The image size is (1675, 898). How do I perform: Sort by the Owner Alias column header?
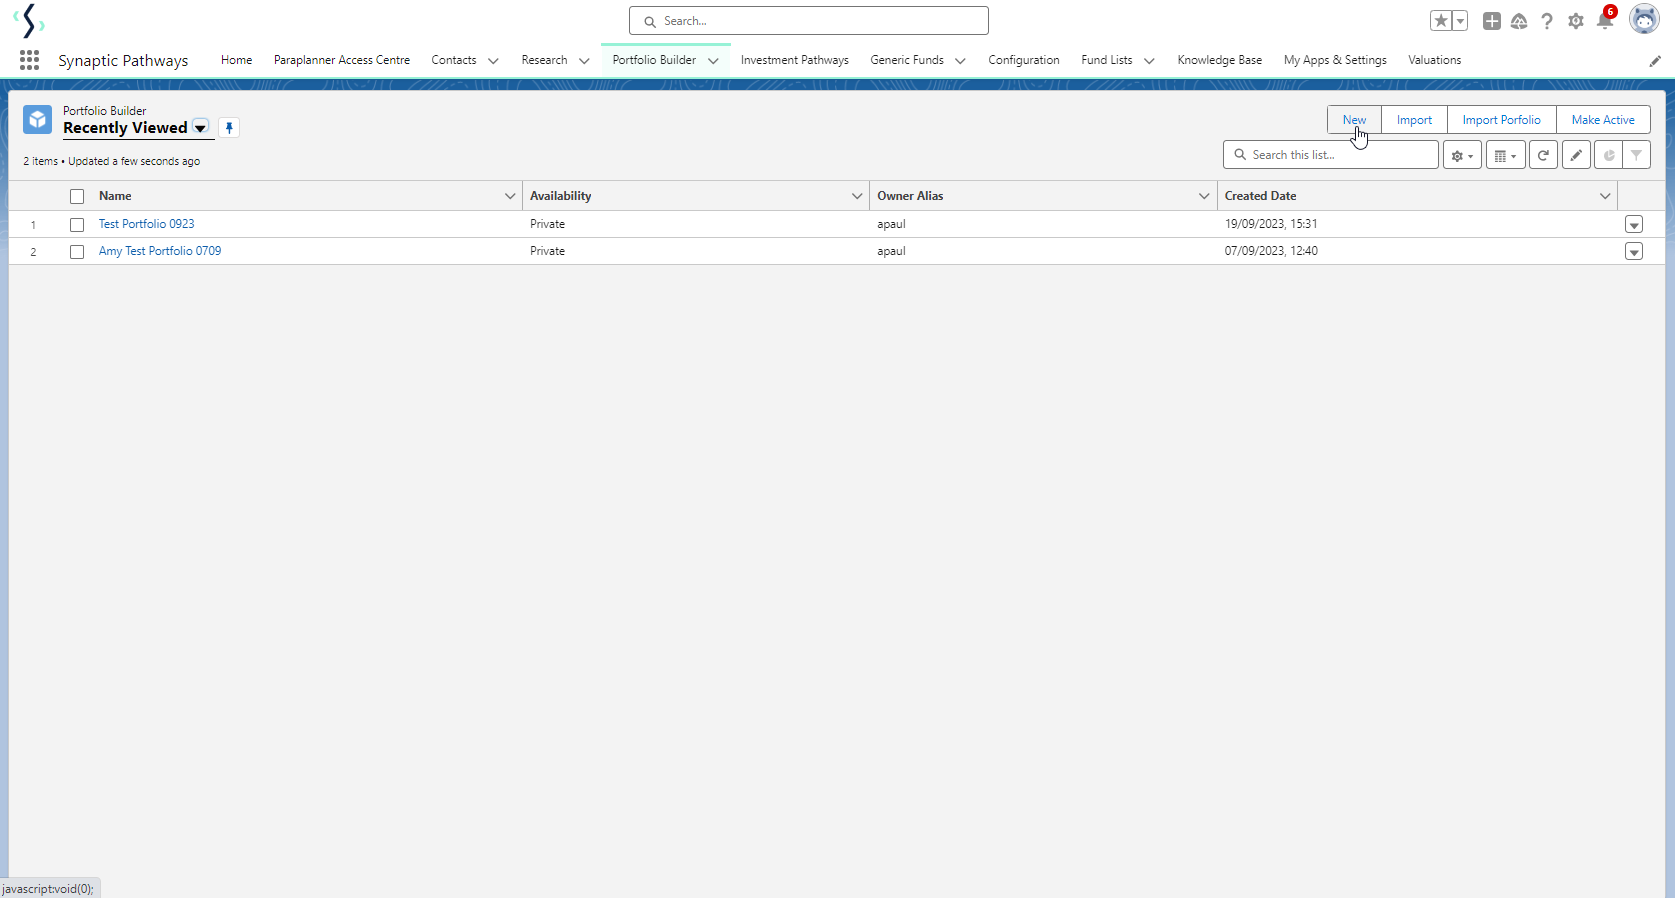point(910,196)
